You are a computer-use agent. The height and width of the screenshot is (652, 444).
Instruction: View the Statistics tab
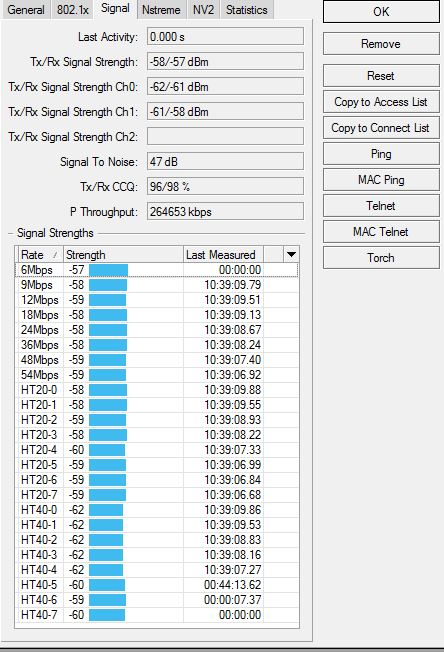click(247, 10)
